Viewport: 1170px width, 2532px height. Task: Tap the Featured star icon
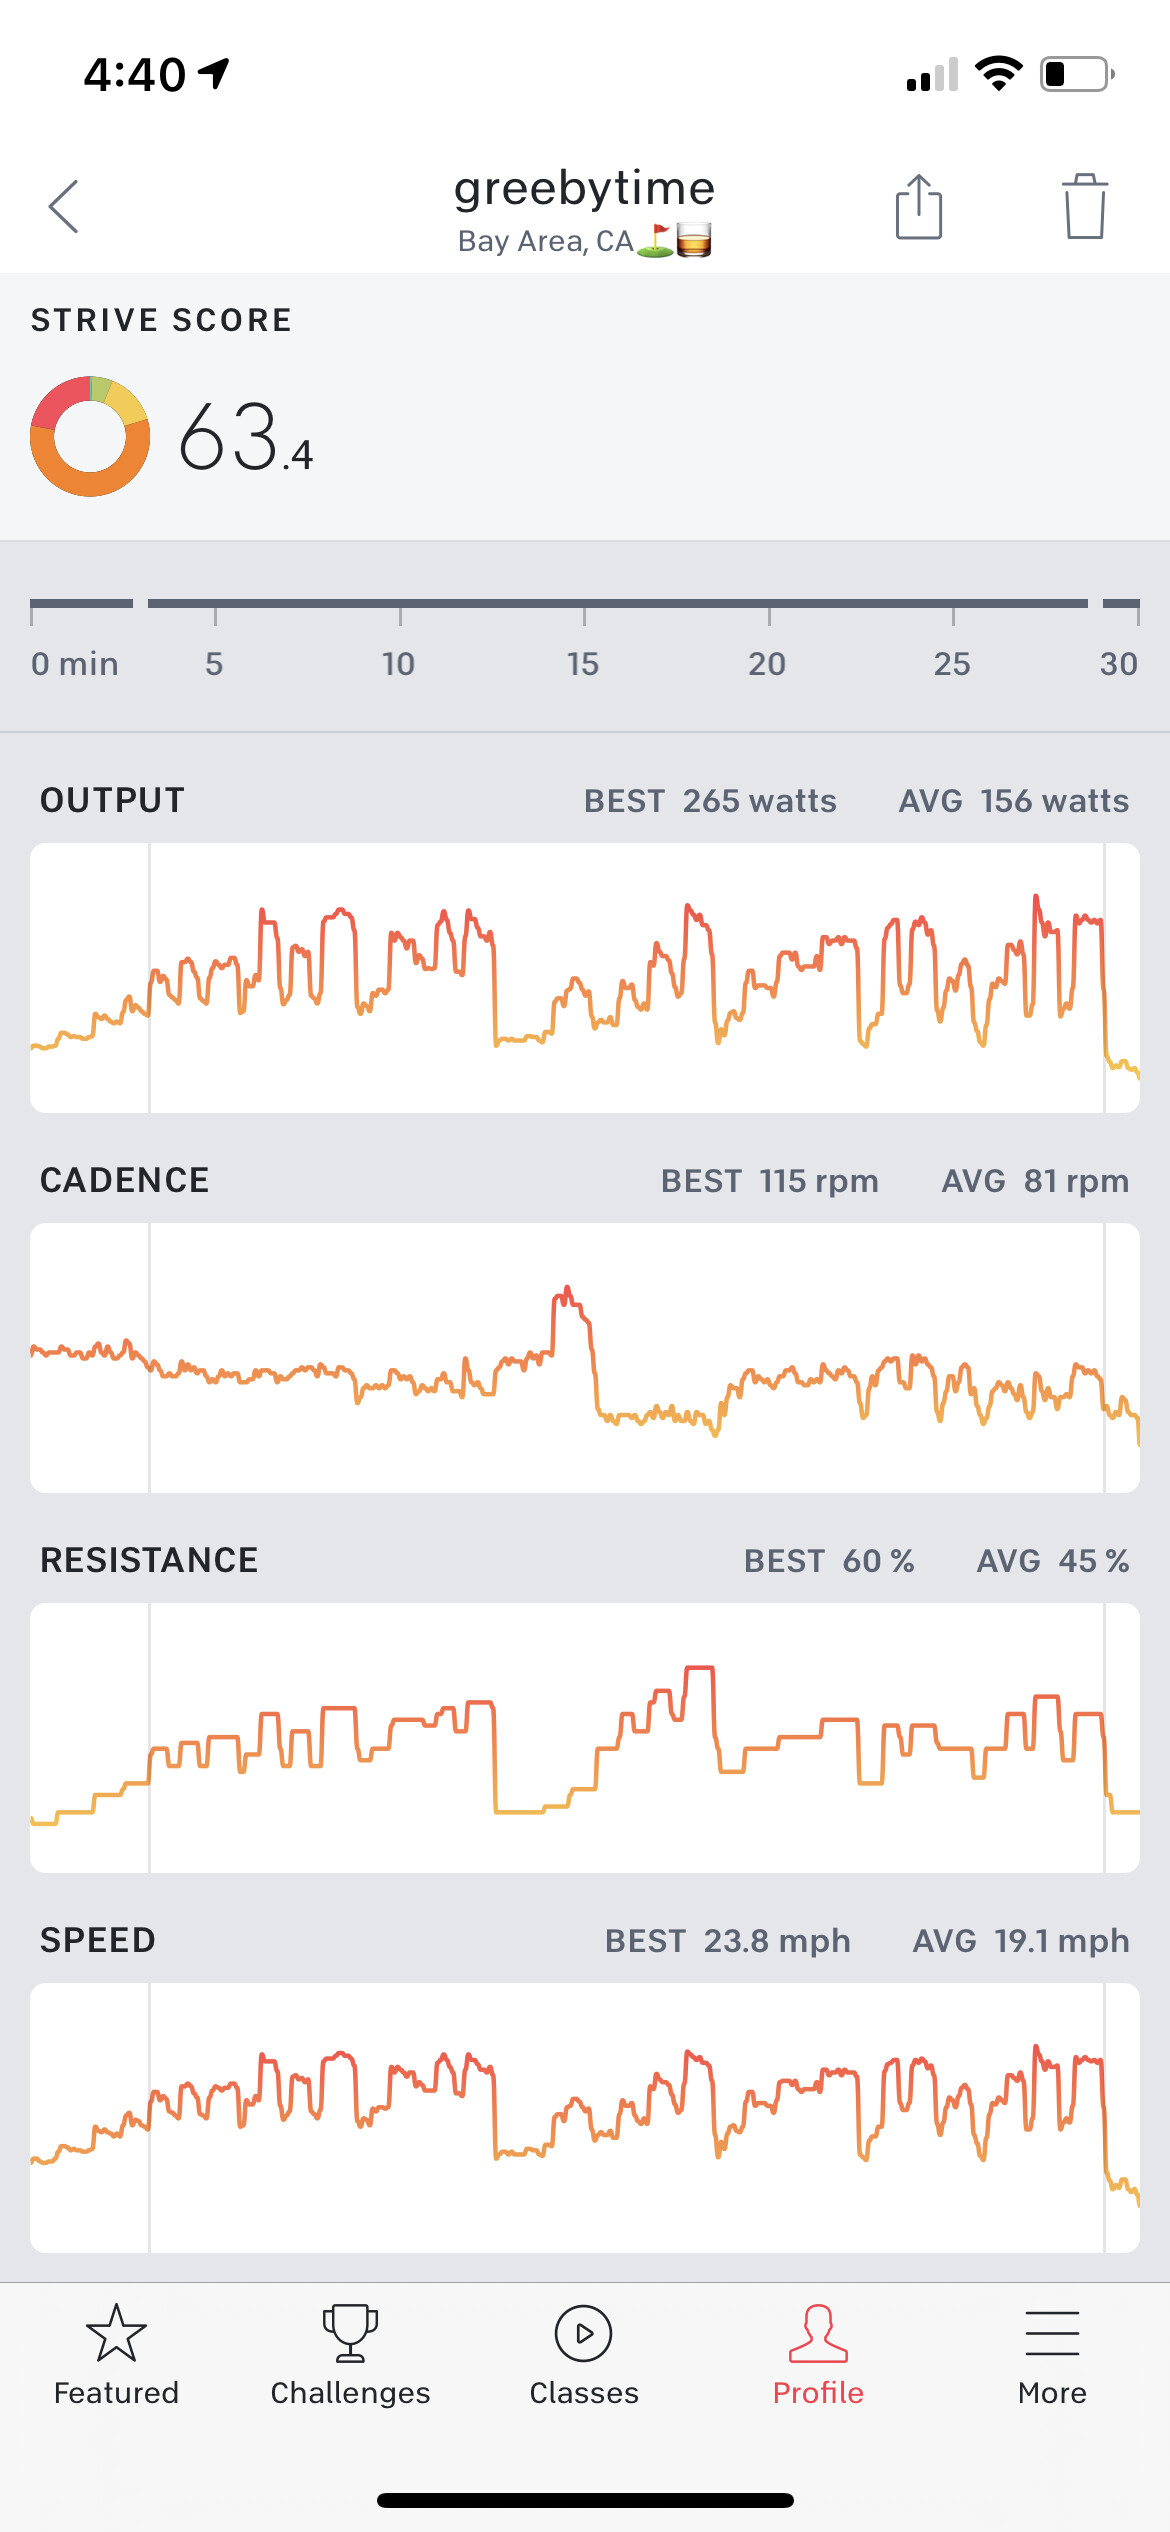pos(116,2334)
